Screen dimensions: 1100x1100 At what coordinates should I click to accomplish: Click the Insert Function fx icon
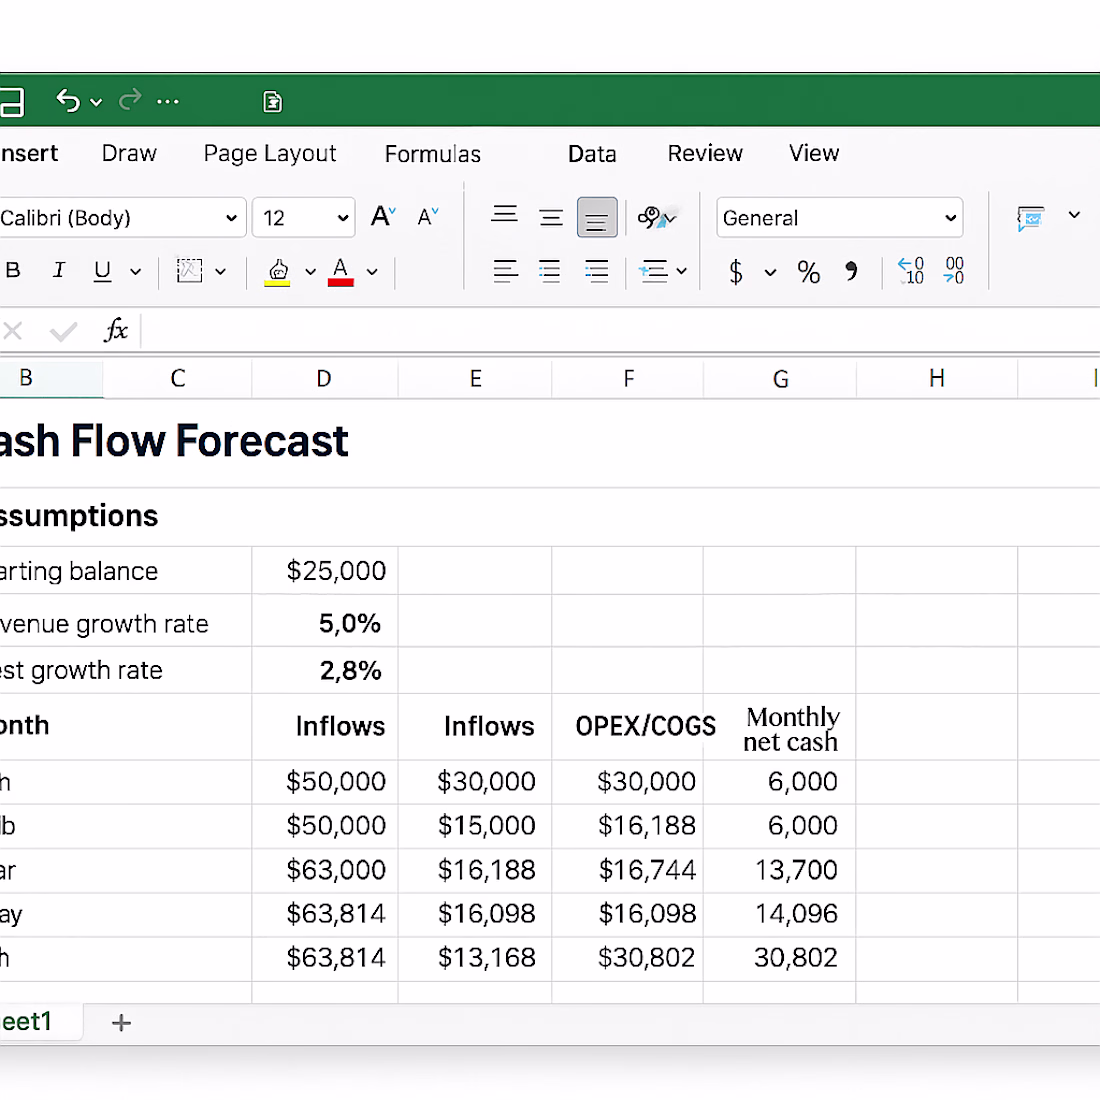click(116, 330)
